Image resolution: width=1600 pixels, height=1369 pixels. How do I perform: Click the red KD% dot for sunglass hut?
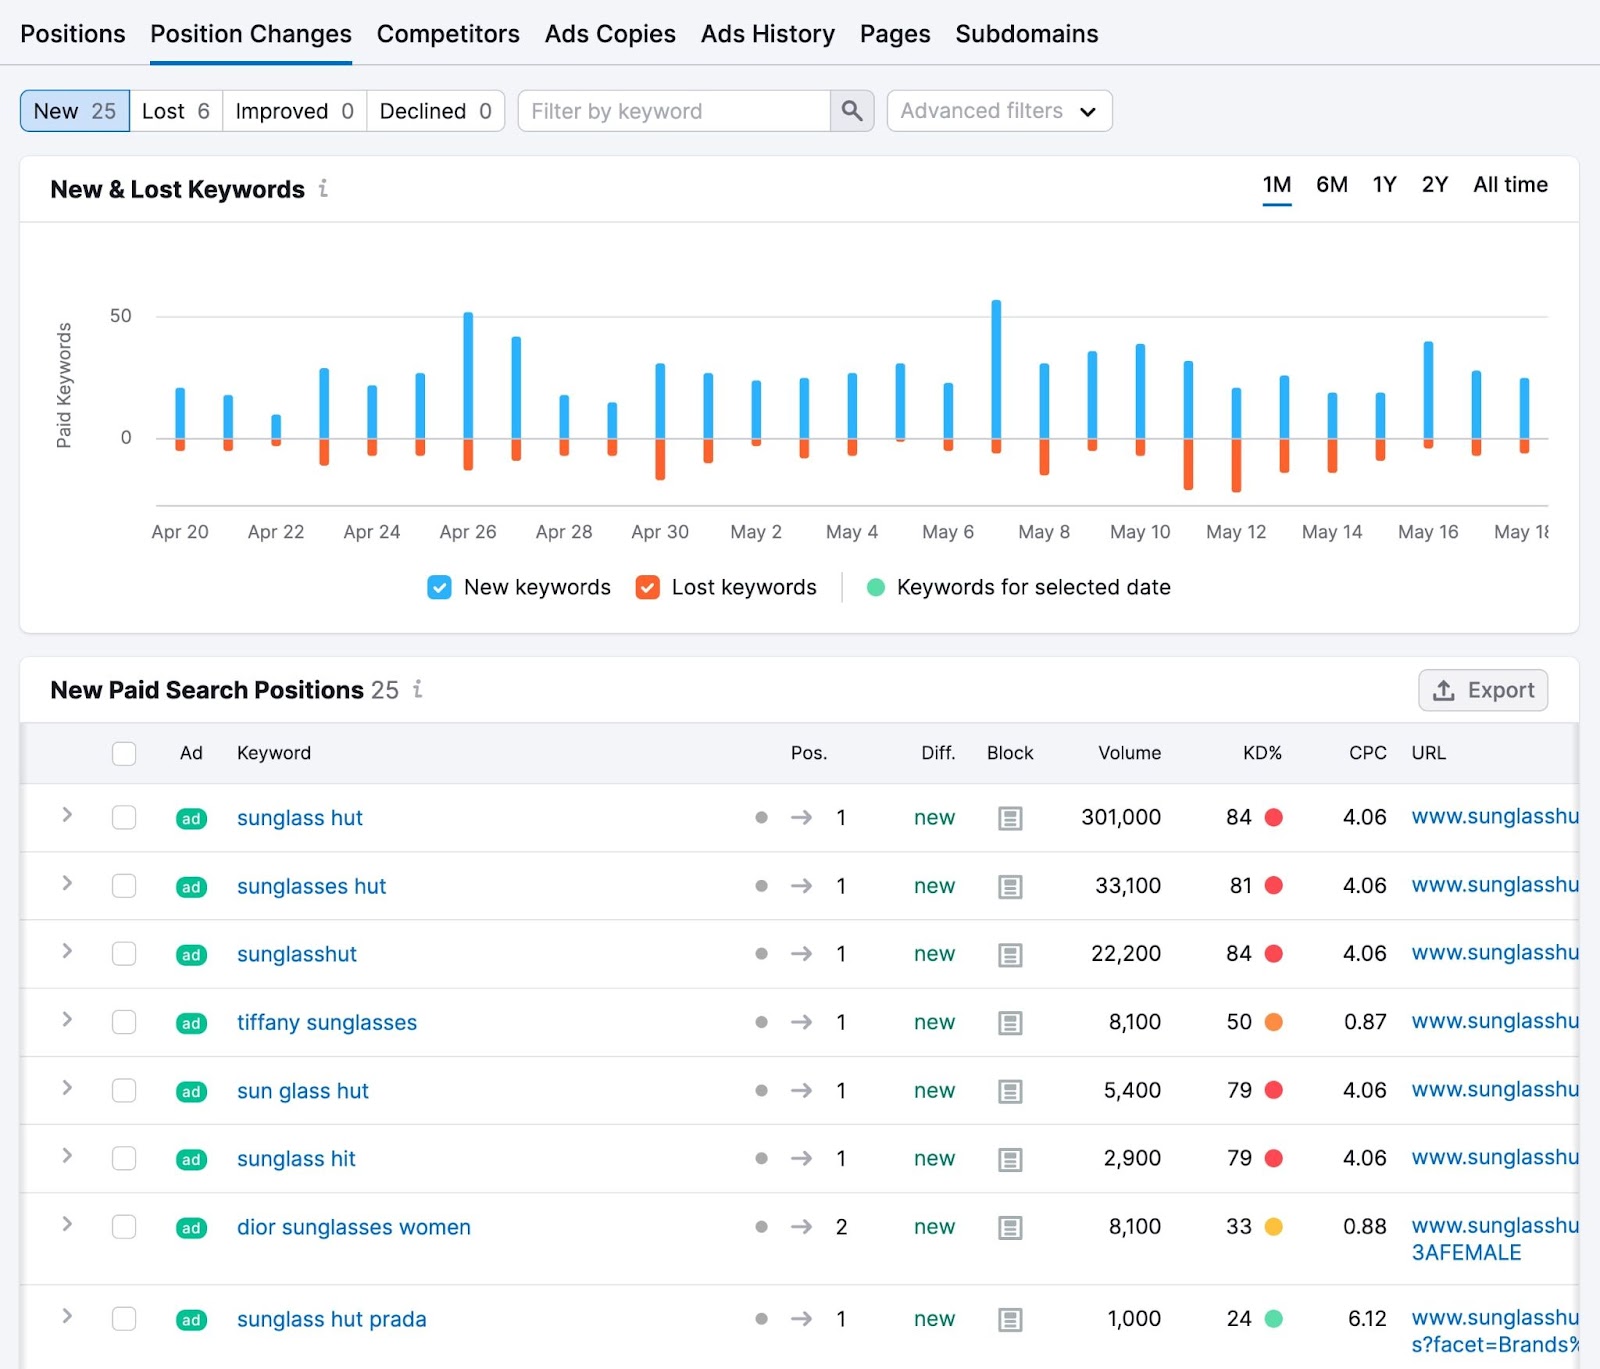coord(1274,817)
